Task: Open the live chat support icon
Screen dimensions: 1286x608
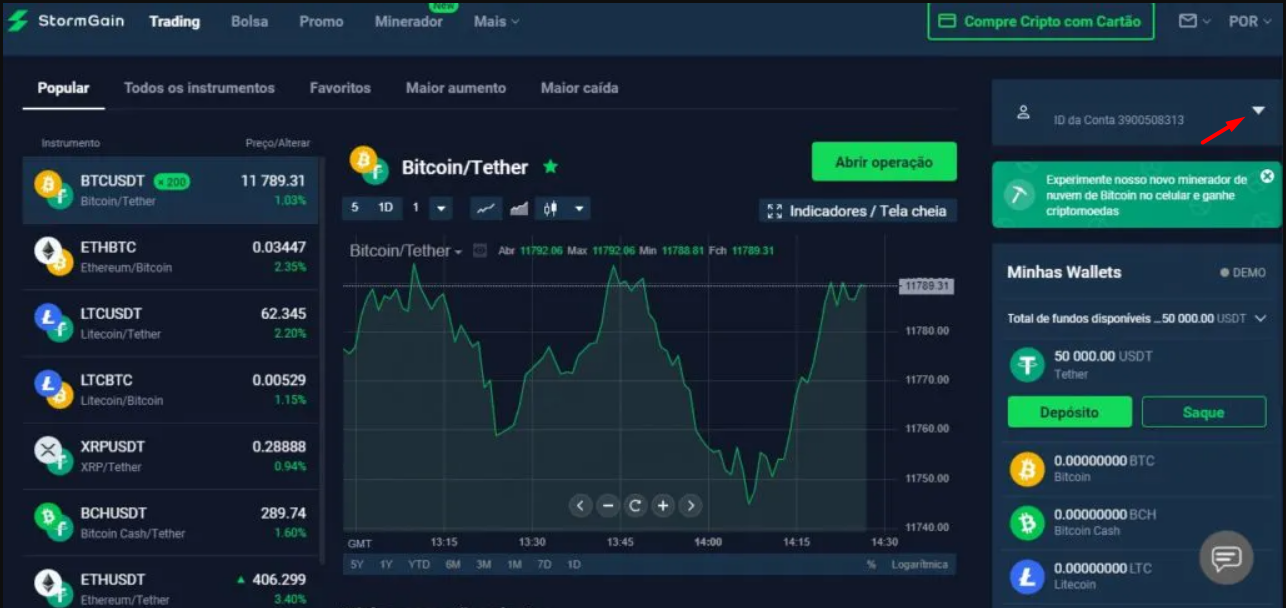Action: (1226, 557)
